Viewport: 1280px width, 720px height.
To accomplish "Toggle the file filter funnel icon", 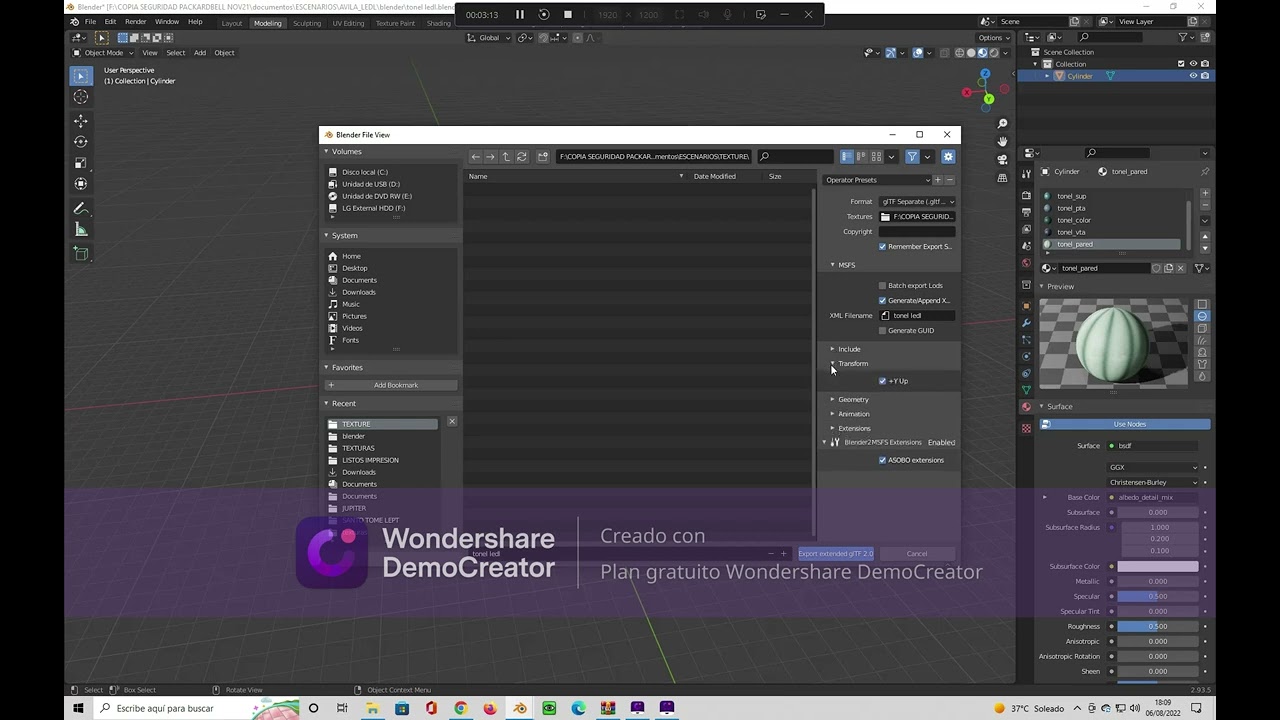I will pos(912,157).
